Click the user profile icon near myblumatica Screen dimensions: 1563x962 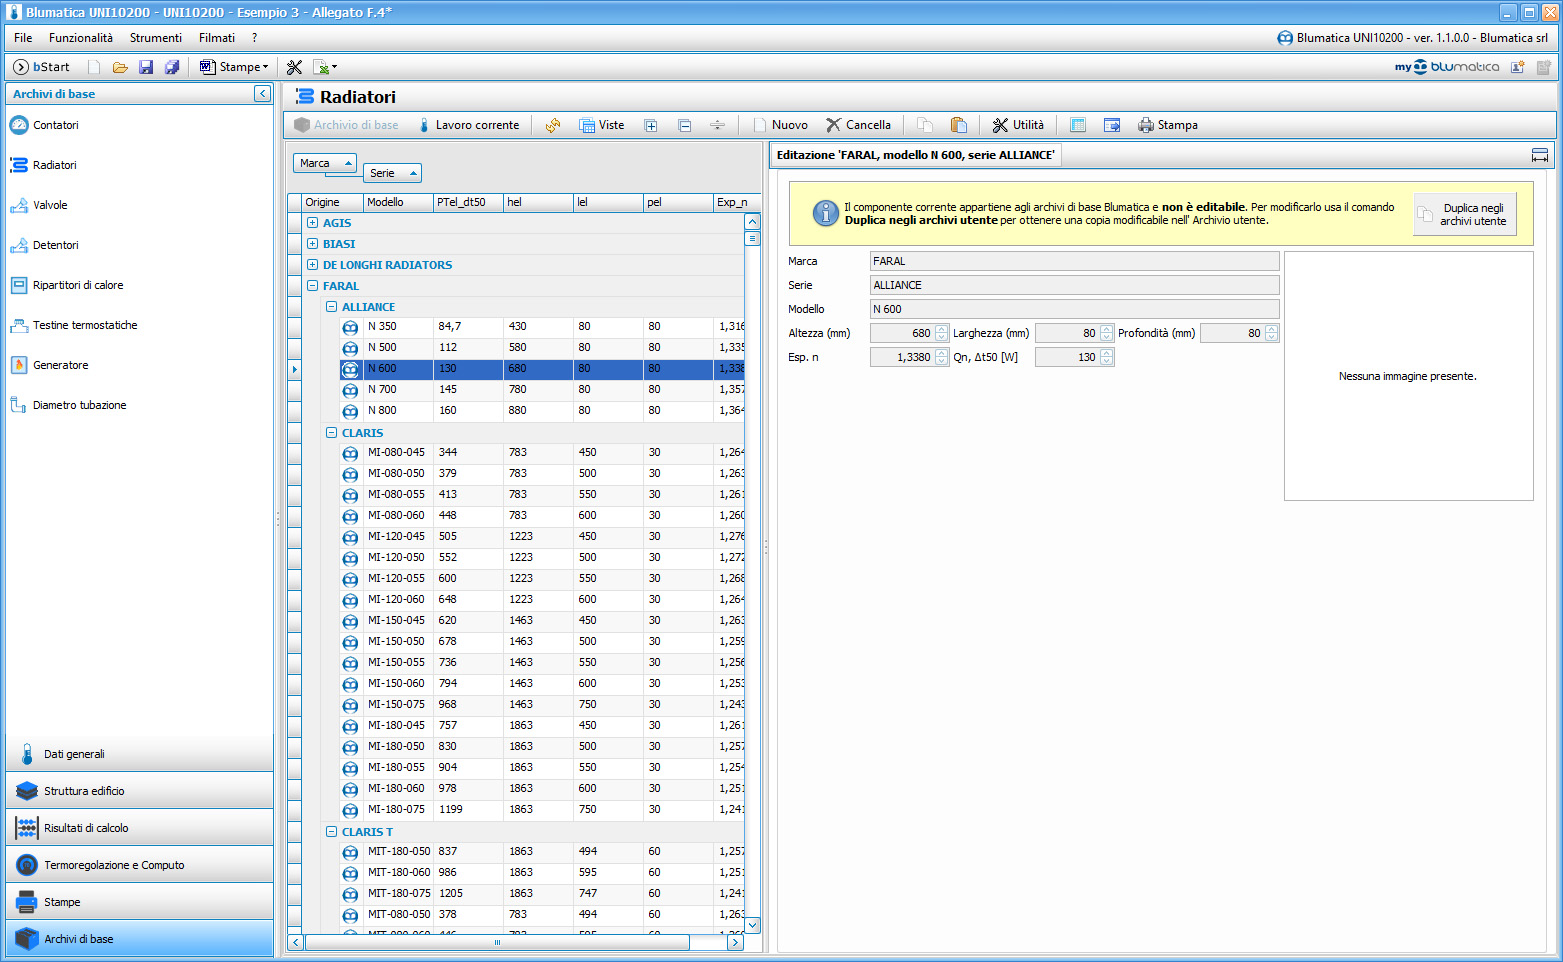click(1518, 67)
